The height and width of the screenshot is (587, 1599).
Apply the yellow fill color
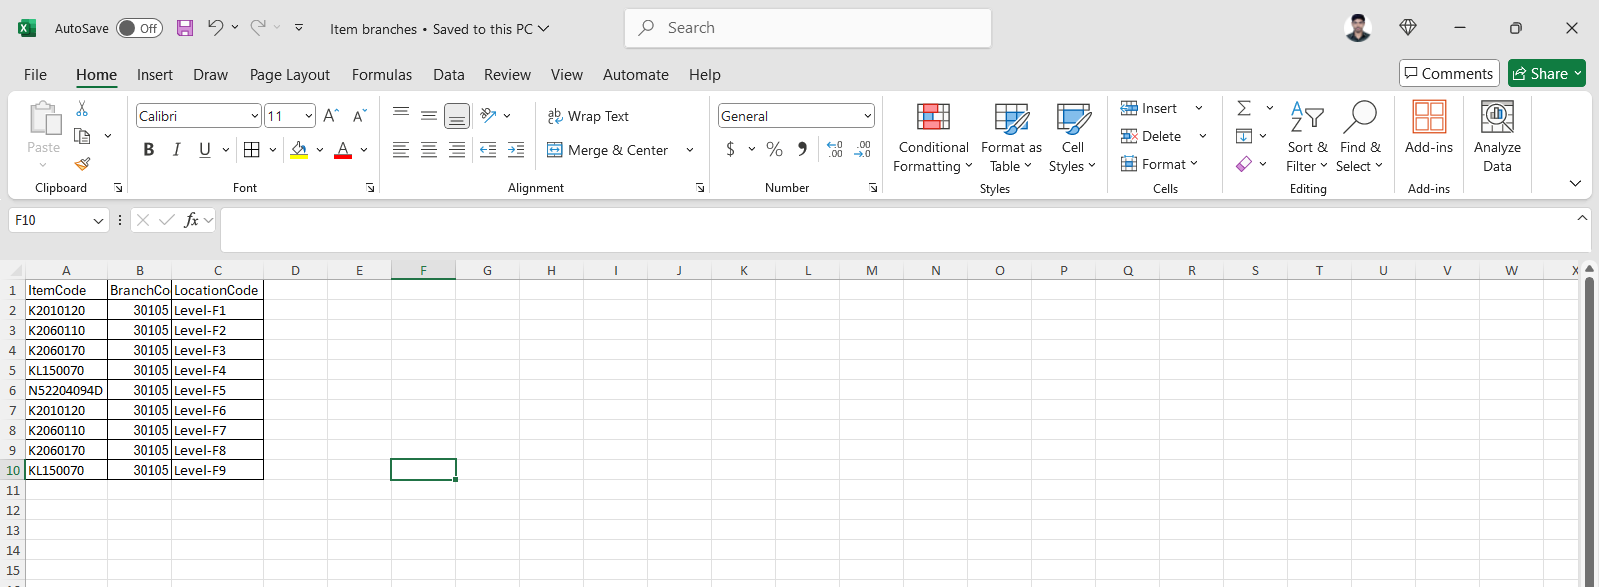[x=299, y=150]
